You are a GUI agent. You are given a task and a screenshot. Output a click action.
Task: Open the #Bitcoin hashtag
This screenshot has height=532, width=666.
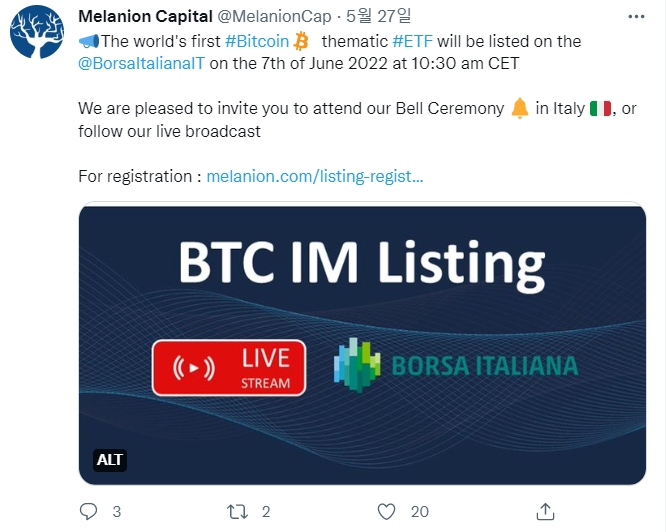(x=258, y=41)
